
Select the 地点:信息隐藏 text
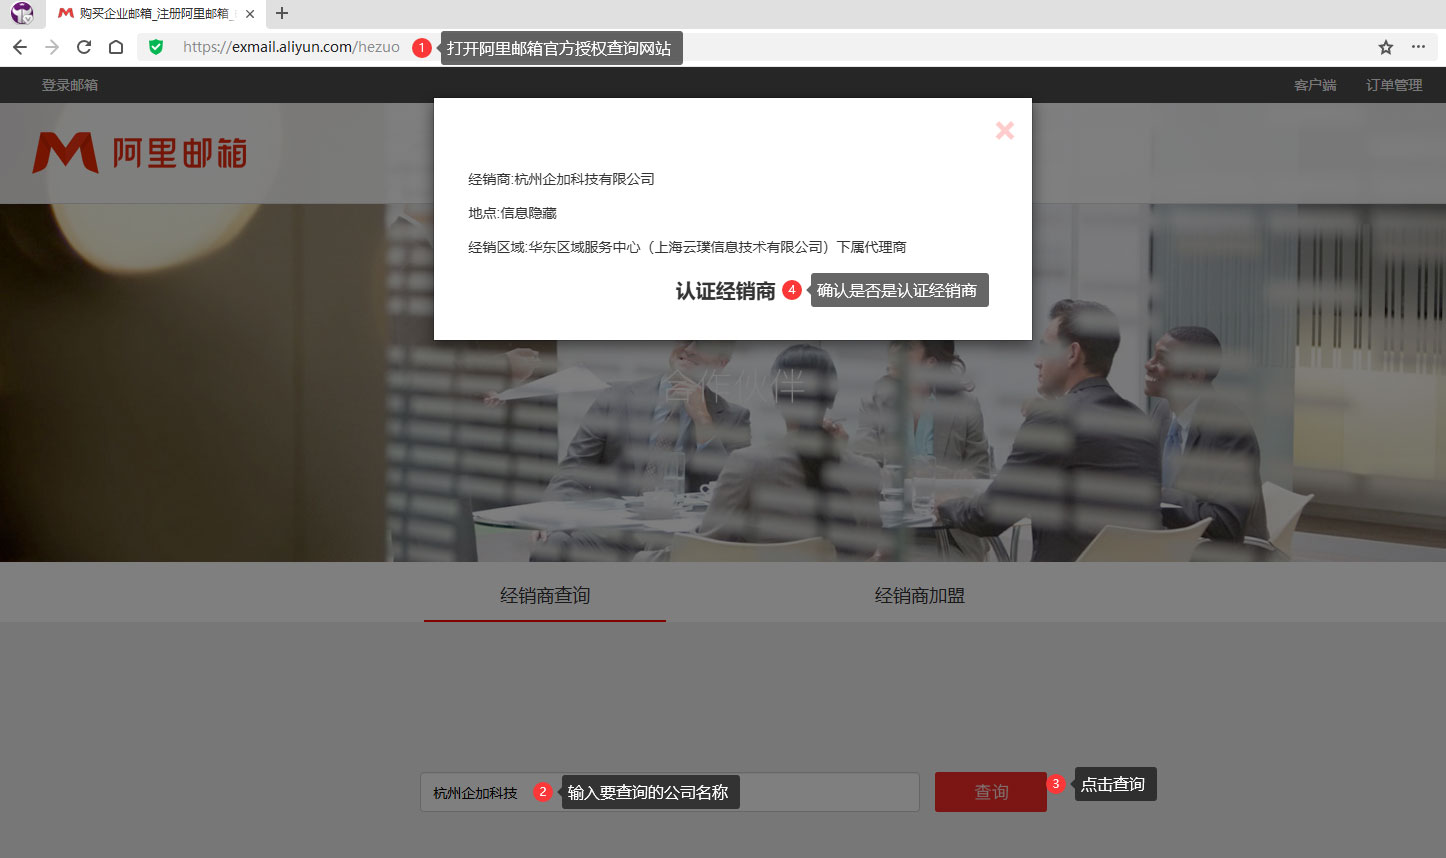(x=512, y=213)
